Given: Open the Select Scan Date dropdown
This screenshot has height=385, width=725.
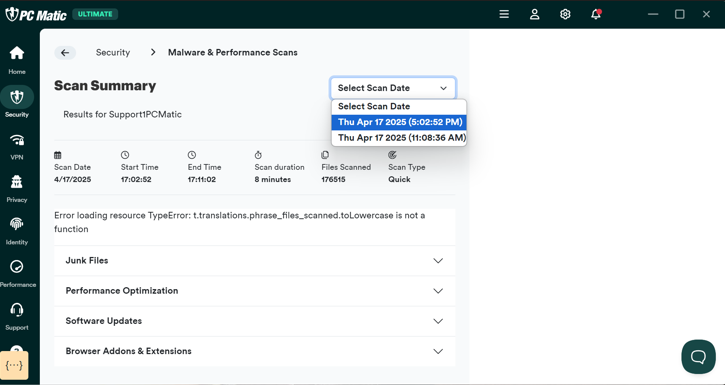Looking at the screenshot, I should click(x=393, y=88).
